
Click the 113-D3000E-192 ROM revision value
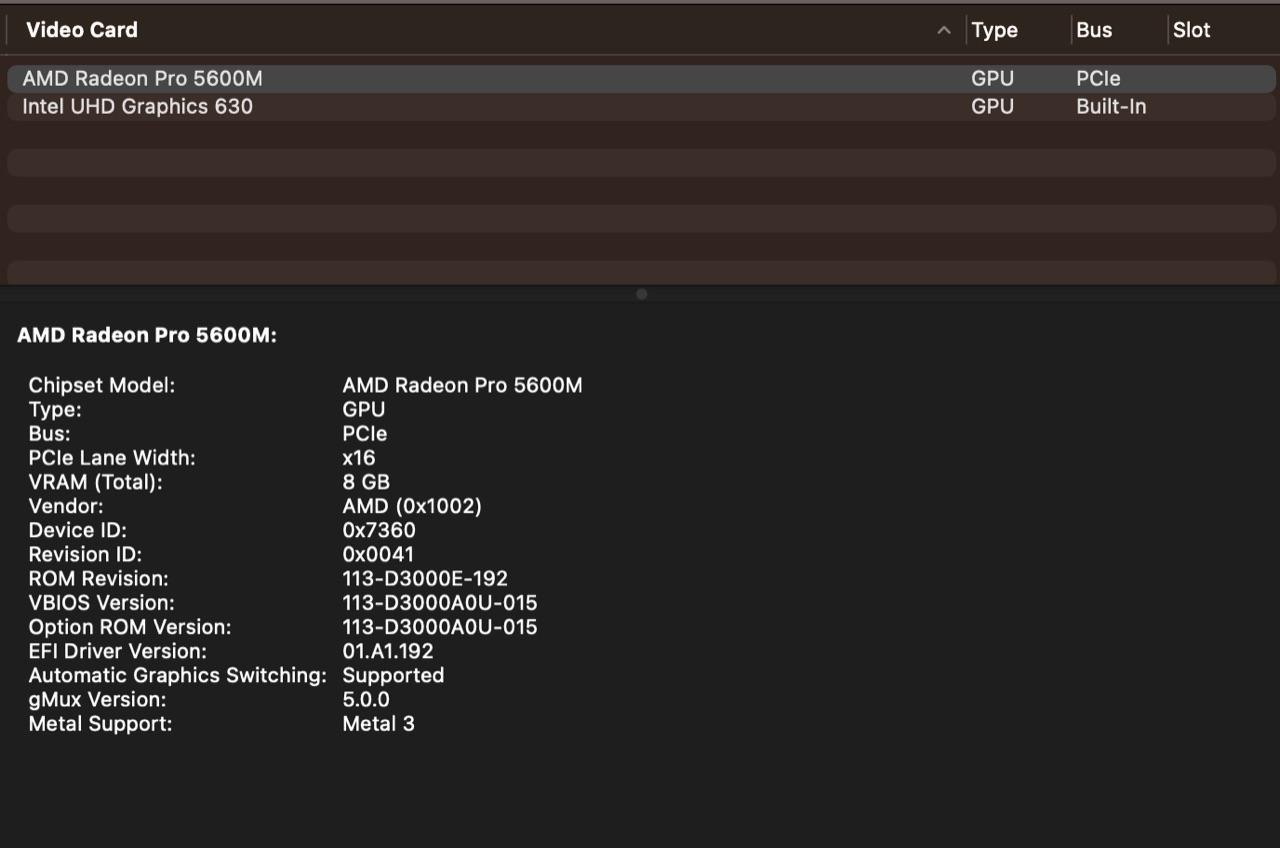(x=425, y=579)
